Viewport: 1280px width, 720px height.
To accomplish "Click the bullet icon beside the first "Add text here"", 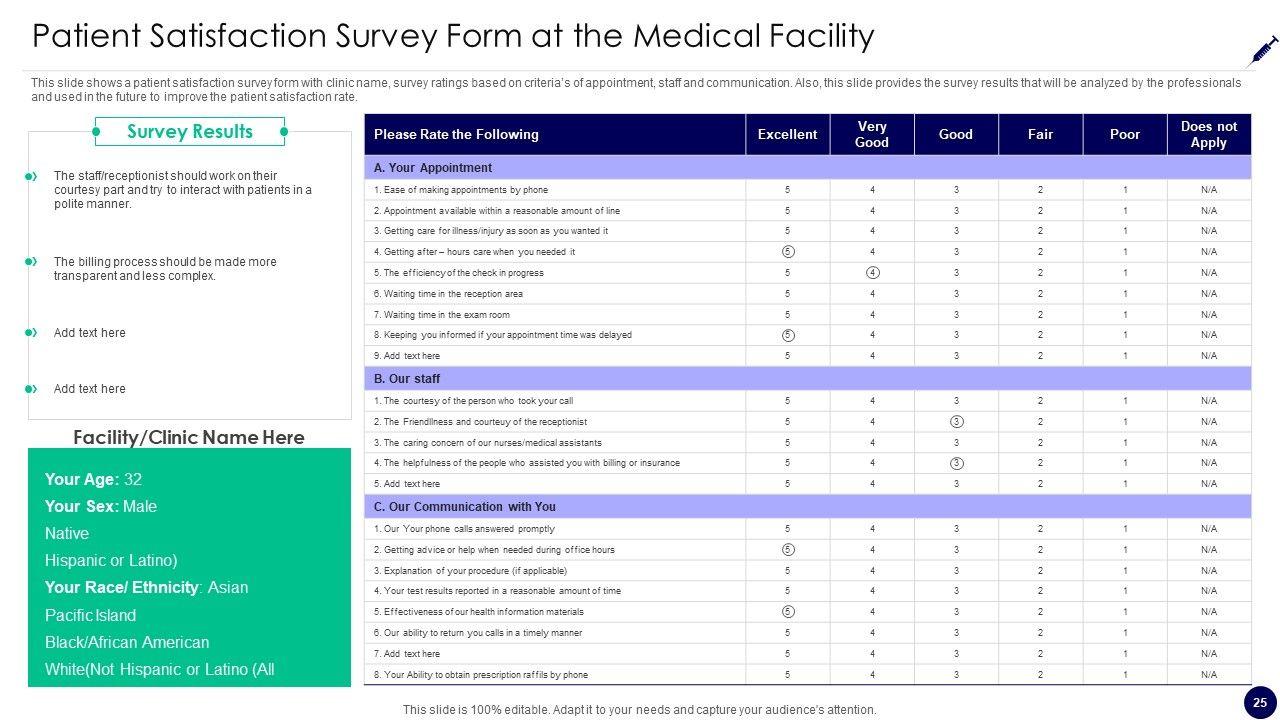I will pyautogui.click(x=31, y=333).
